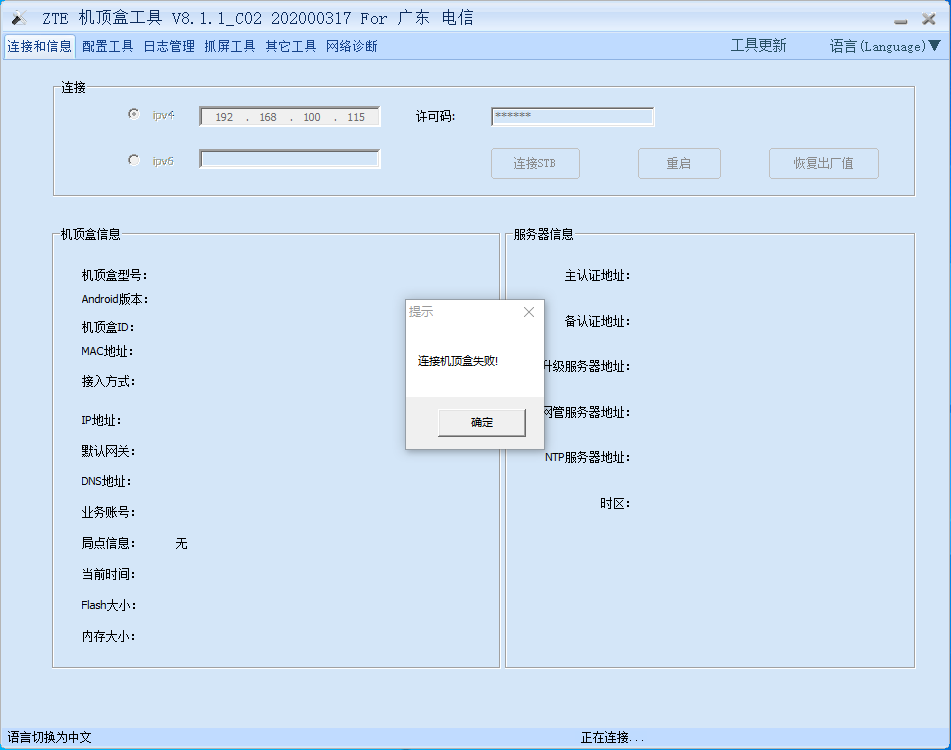This screenshot has width=951, height=750.
Task: Click the DNS地址 label
Action: pos(106,481)
